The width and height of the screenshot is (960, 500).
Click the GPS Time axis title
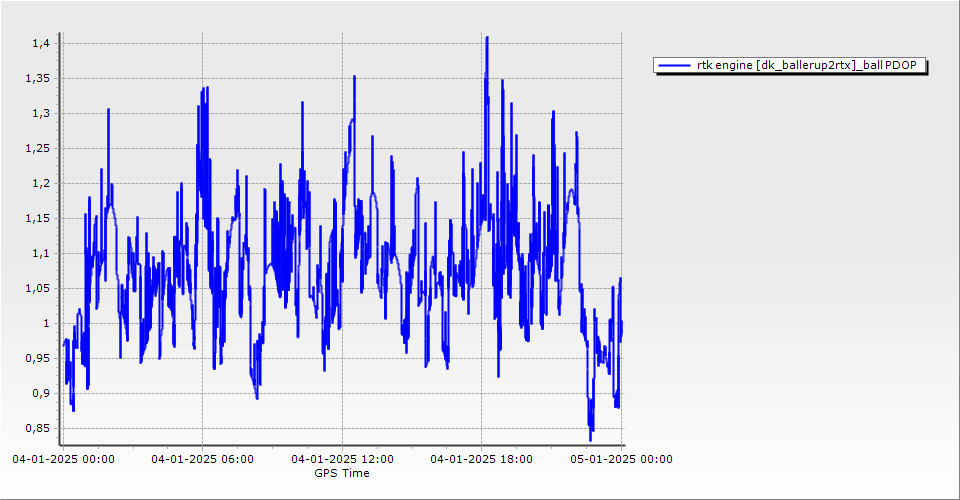pos(342,473)
